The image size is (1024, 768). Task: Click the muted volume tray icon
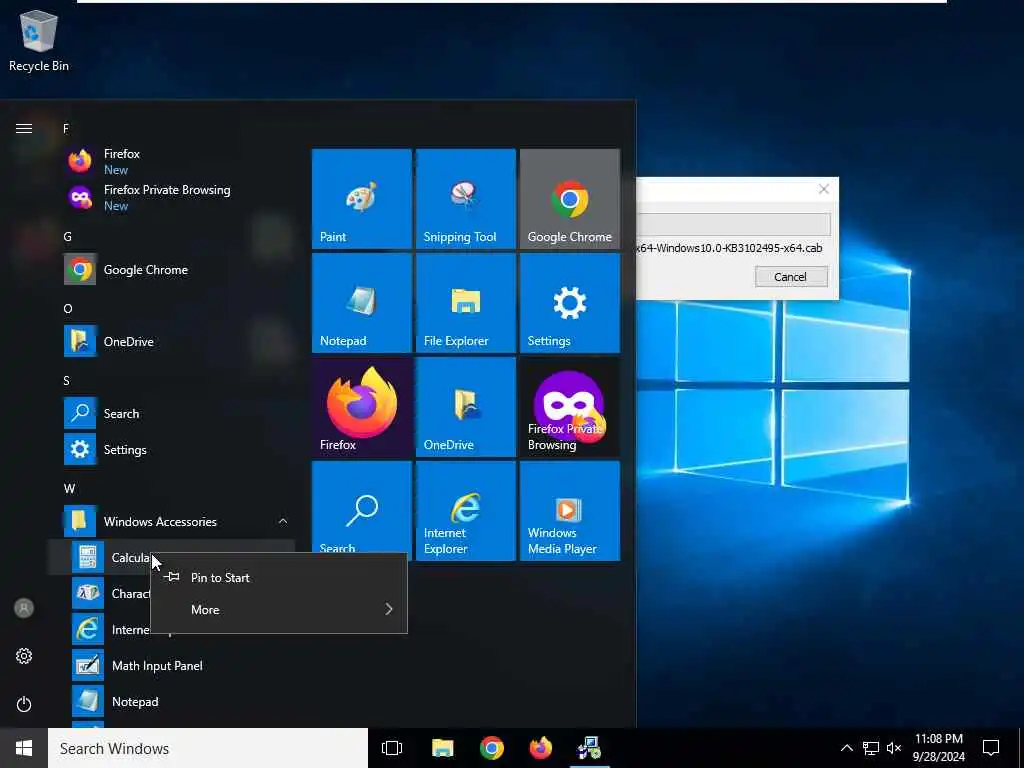[894, 748]
